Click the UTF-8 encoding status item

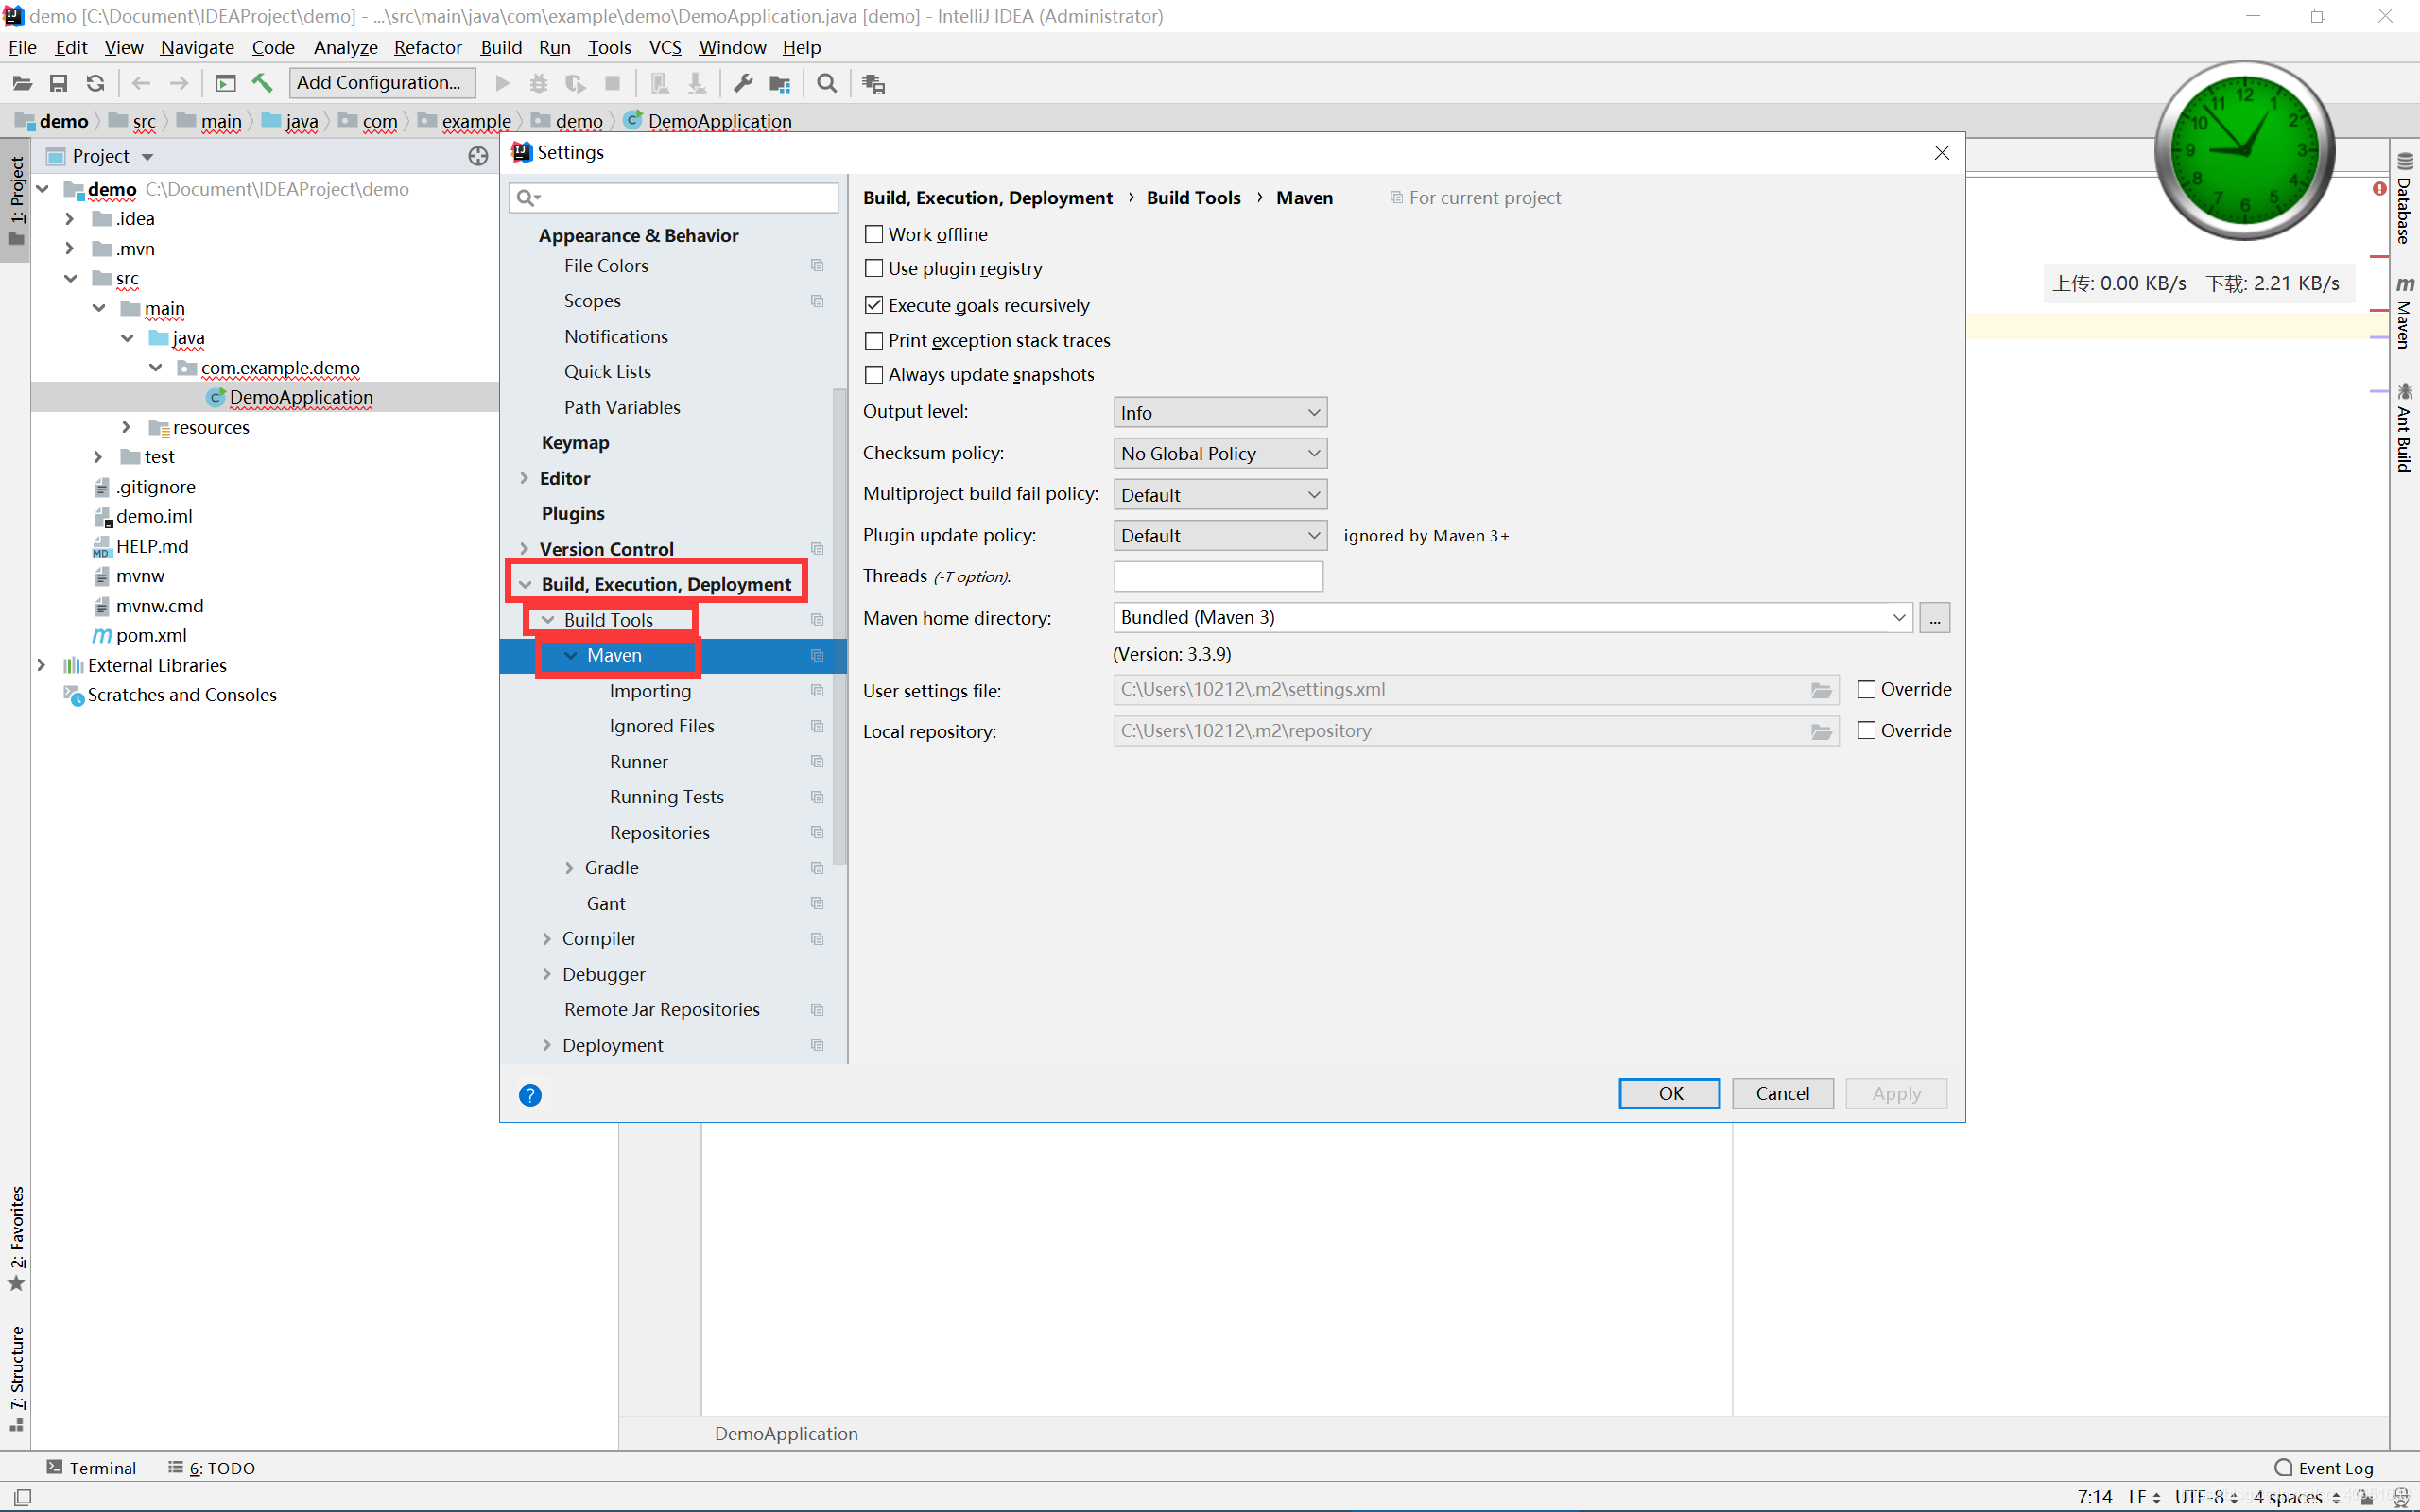tap(2206, 1497)
